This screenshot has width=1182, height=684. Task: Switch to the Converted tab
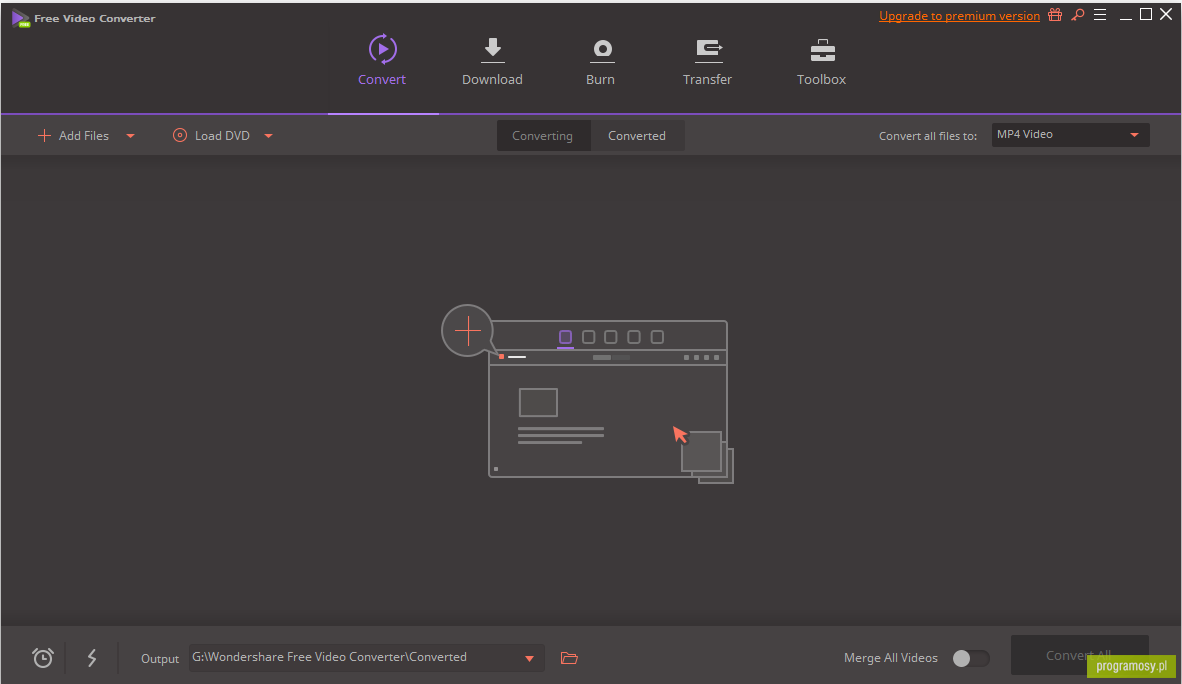(x=637, y=136)
